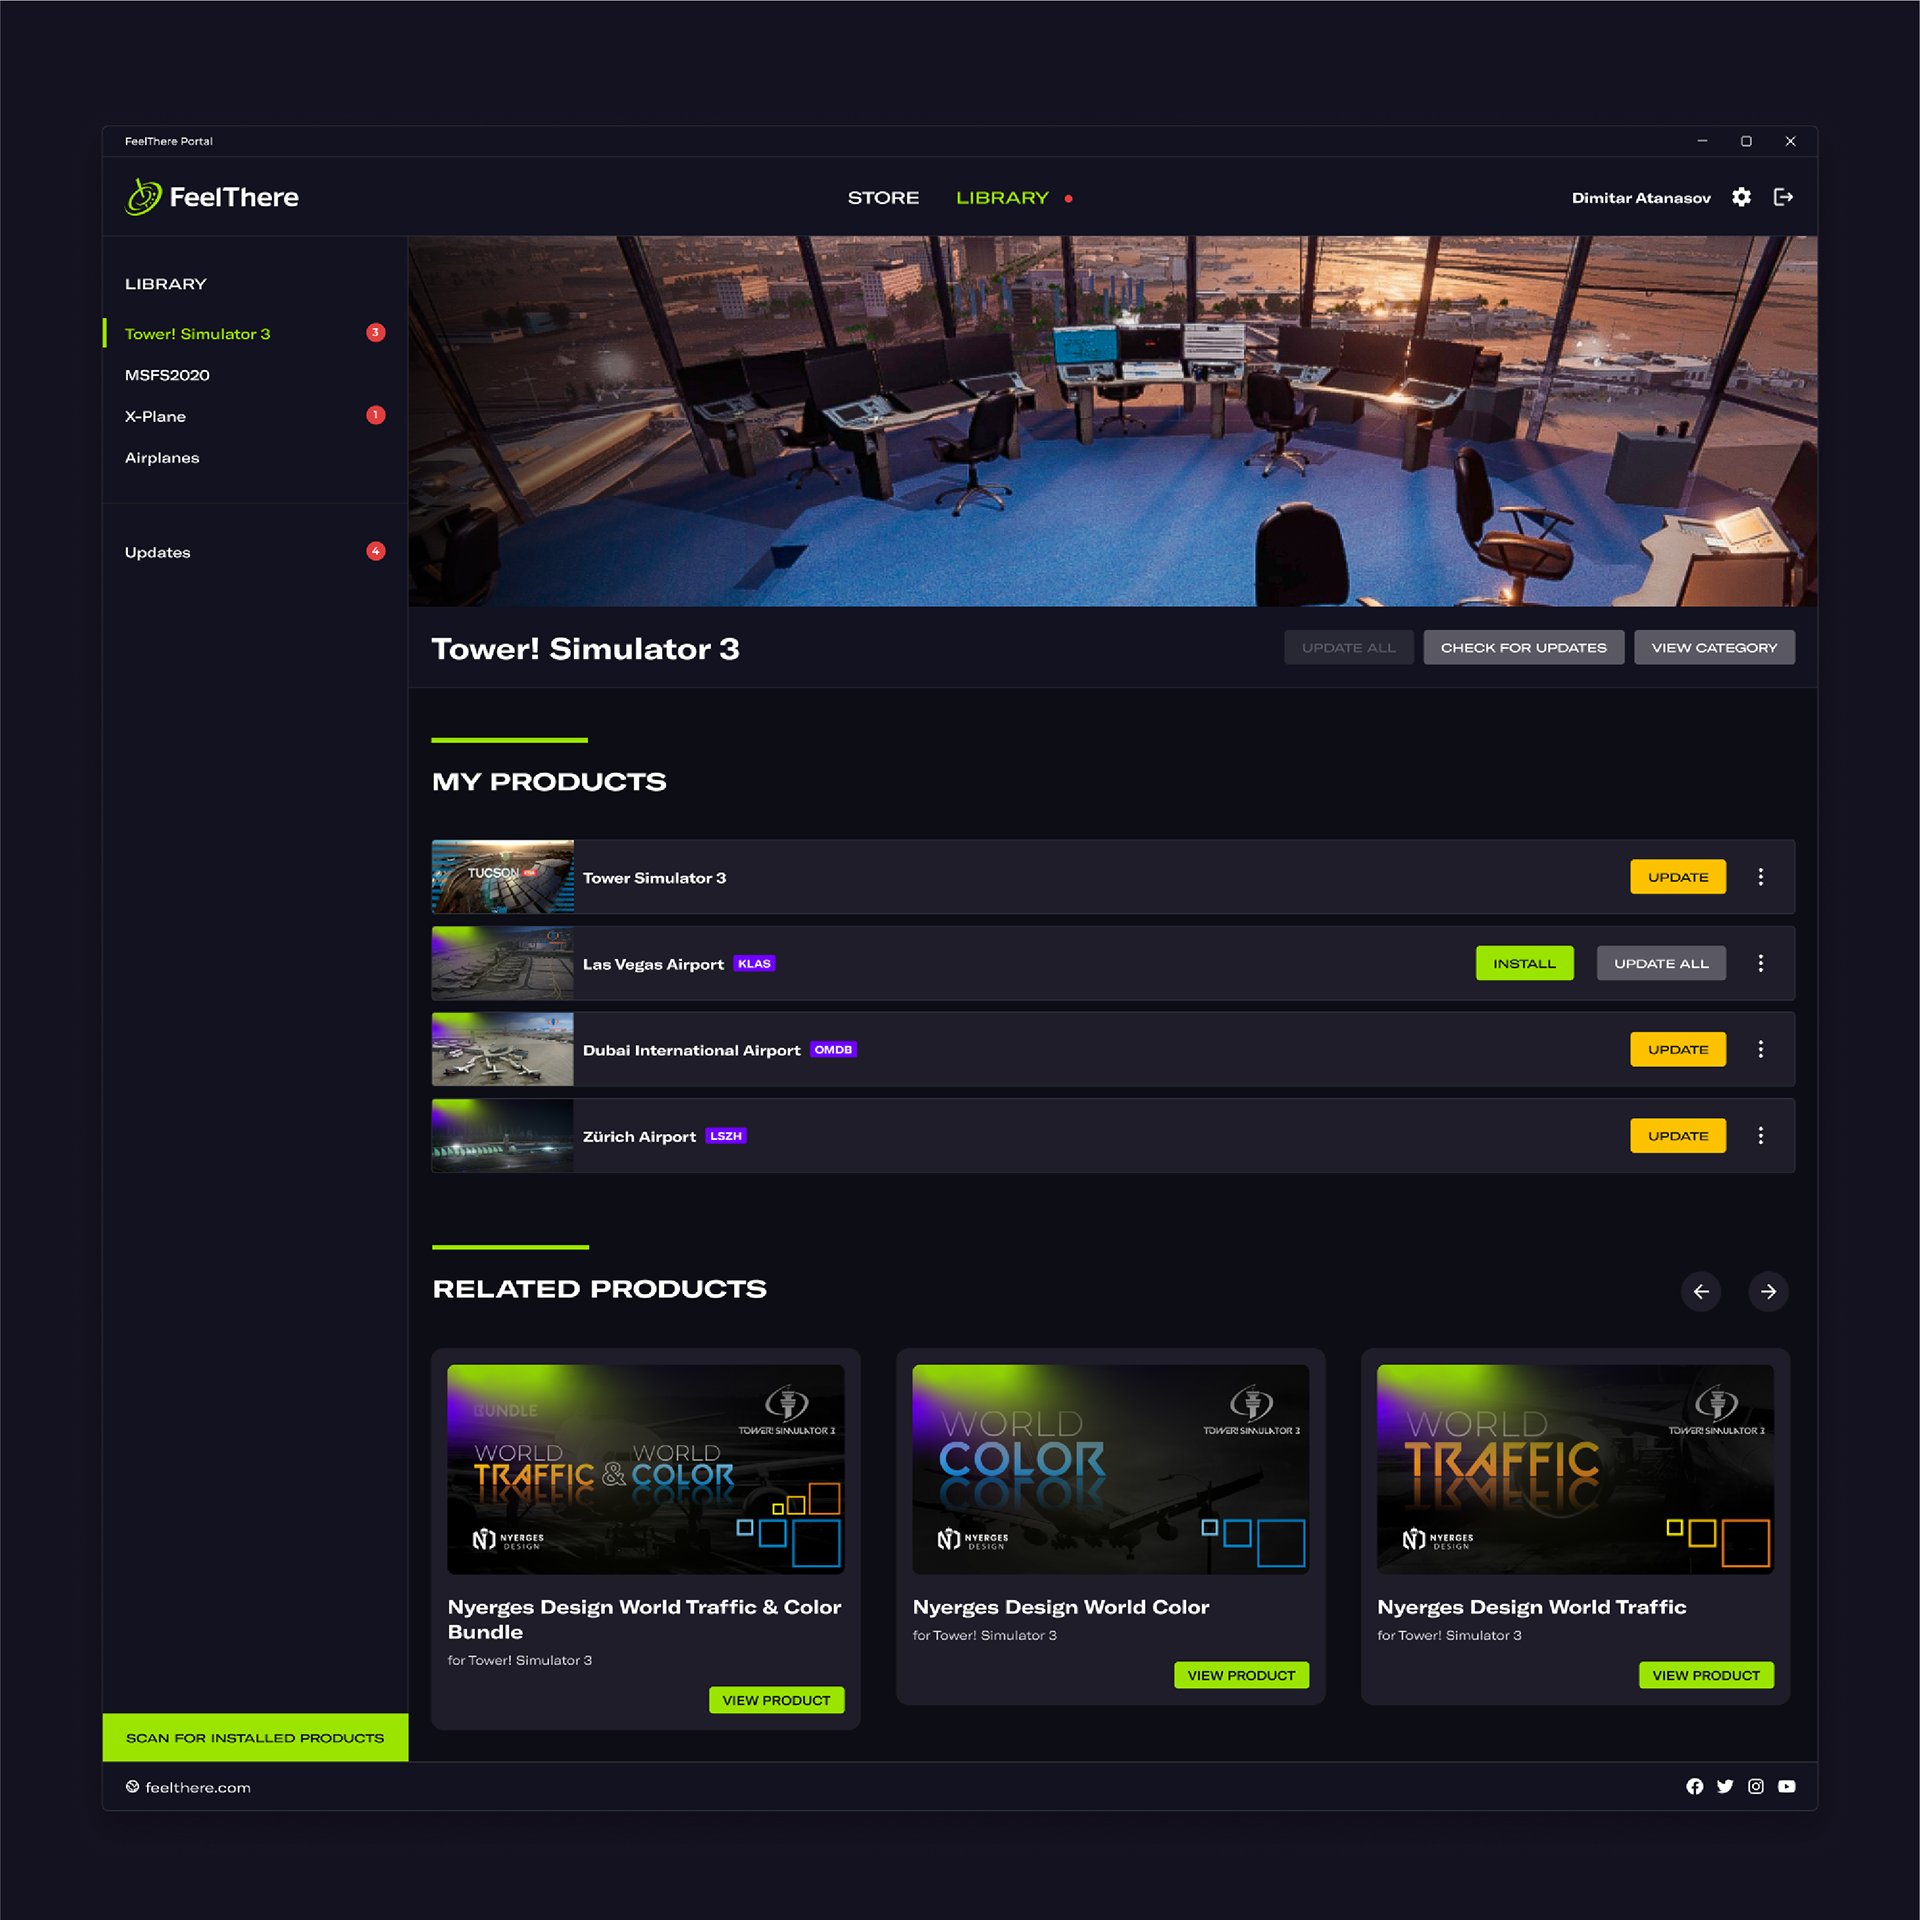Install Las Vegas Airport

[1524, 963]
